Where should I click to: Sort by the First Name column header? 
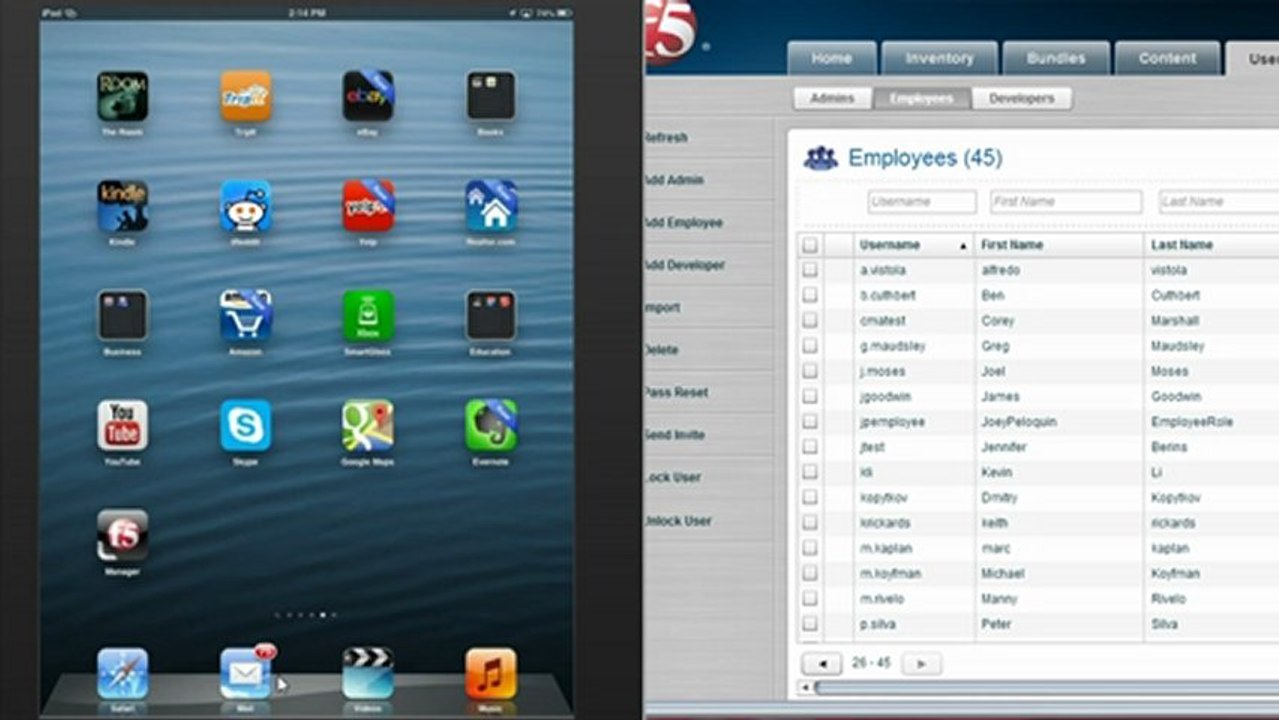(1059, 245)
